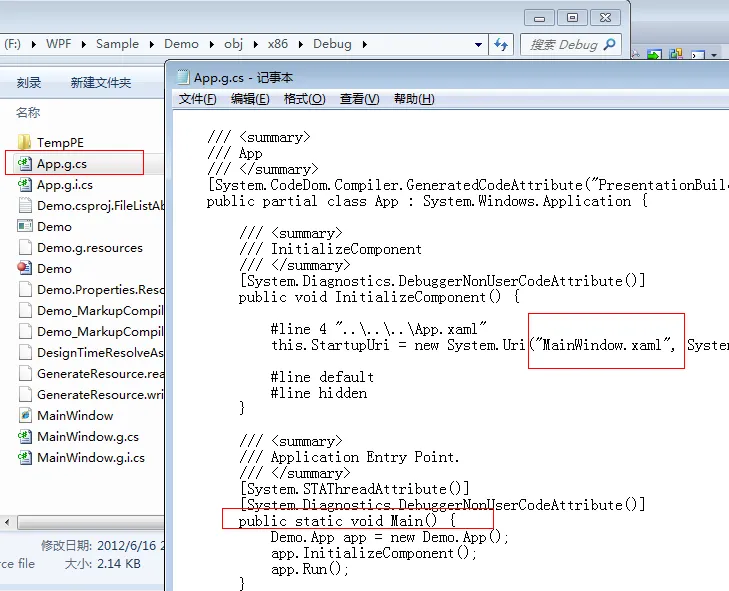Expand the arrow after obj in breadcrumb
The width and height of the screenshot is (729, 591).
256,44
